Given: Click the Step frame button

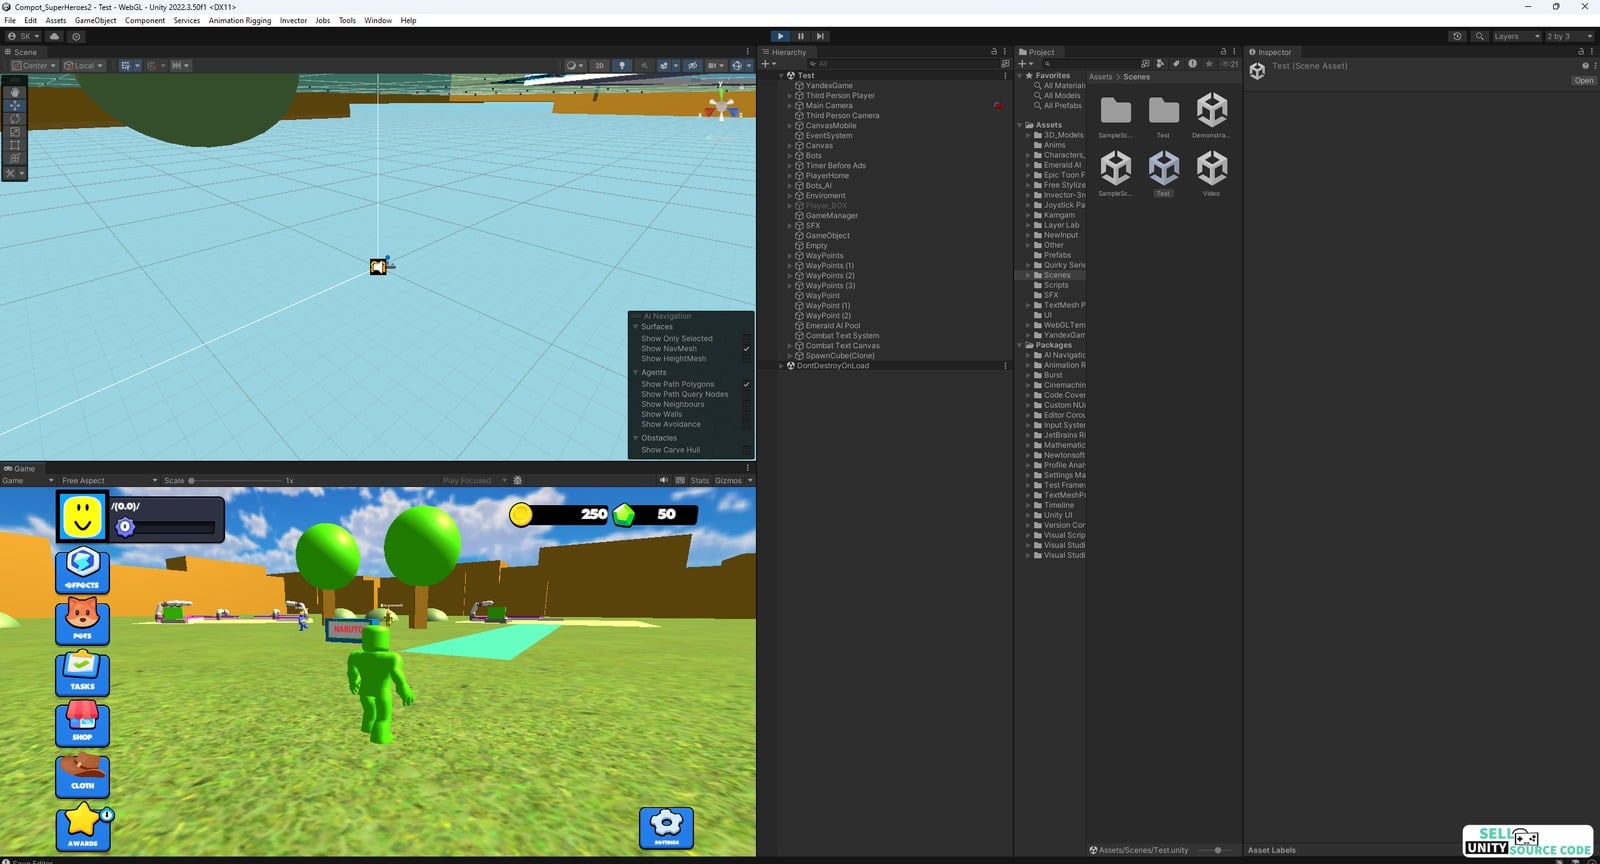Looking at the screenshot, I should [x=820, y=36].
